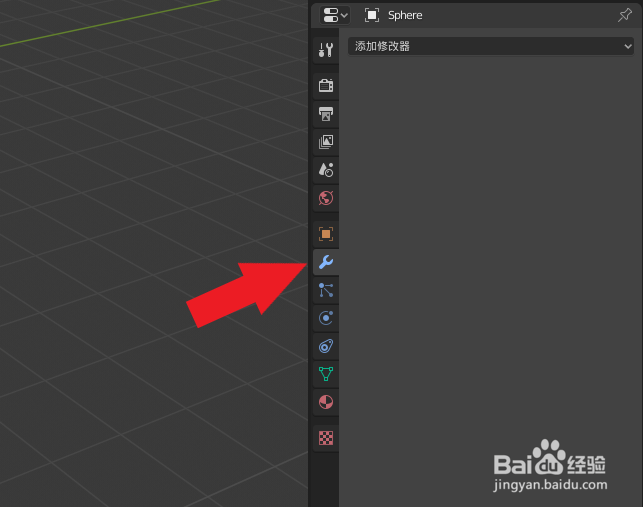Open the 添加修改器 (Add Modifier) dropdown
The height and width of the screenshot is (507, 643).
(490, 46)
